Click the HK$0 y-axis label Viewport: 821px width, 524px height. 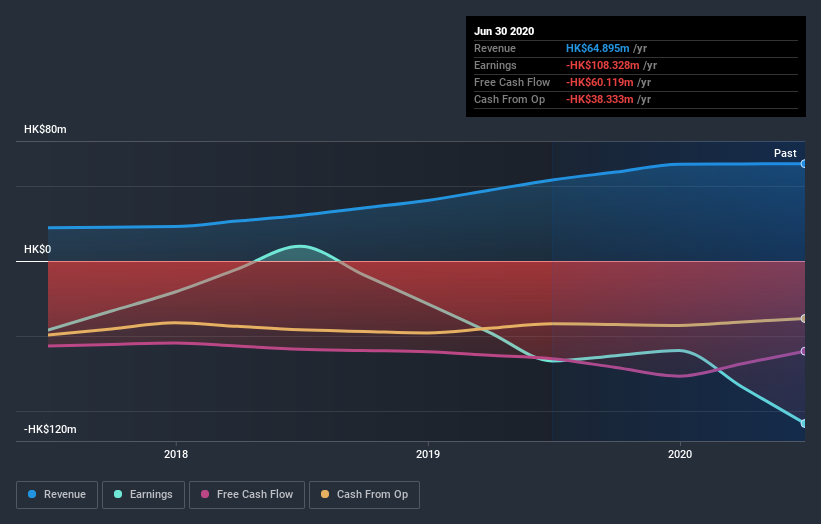point(38,249)
